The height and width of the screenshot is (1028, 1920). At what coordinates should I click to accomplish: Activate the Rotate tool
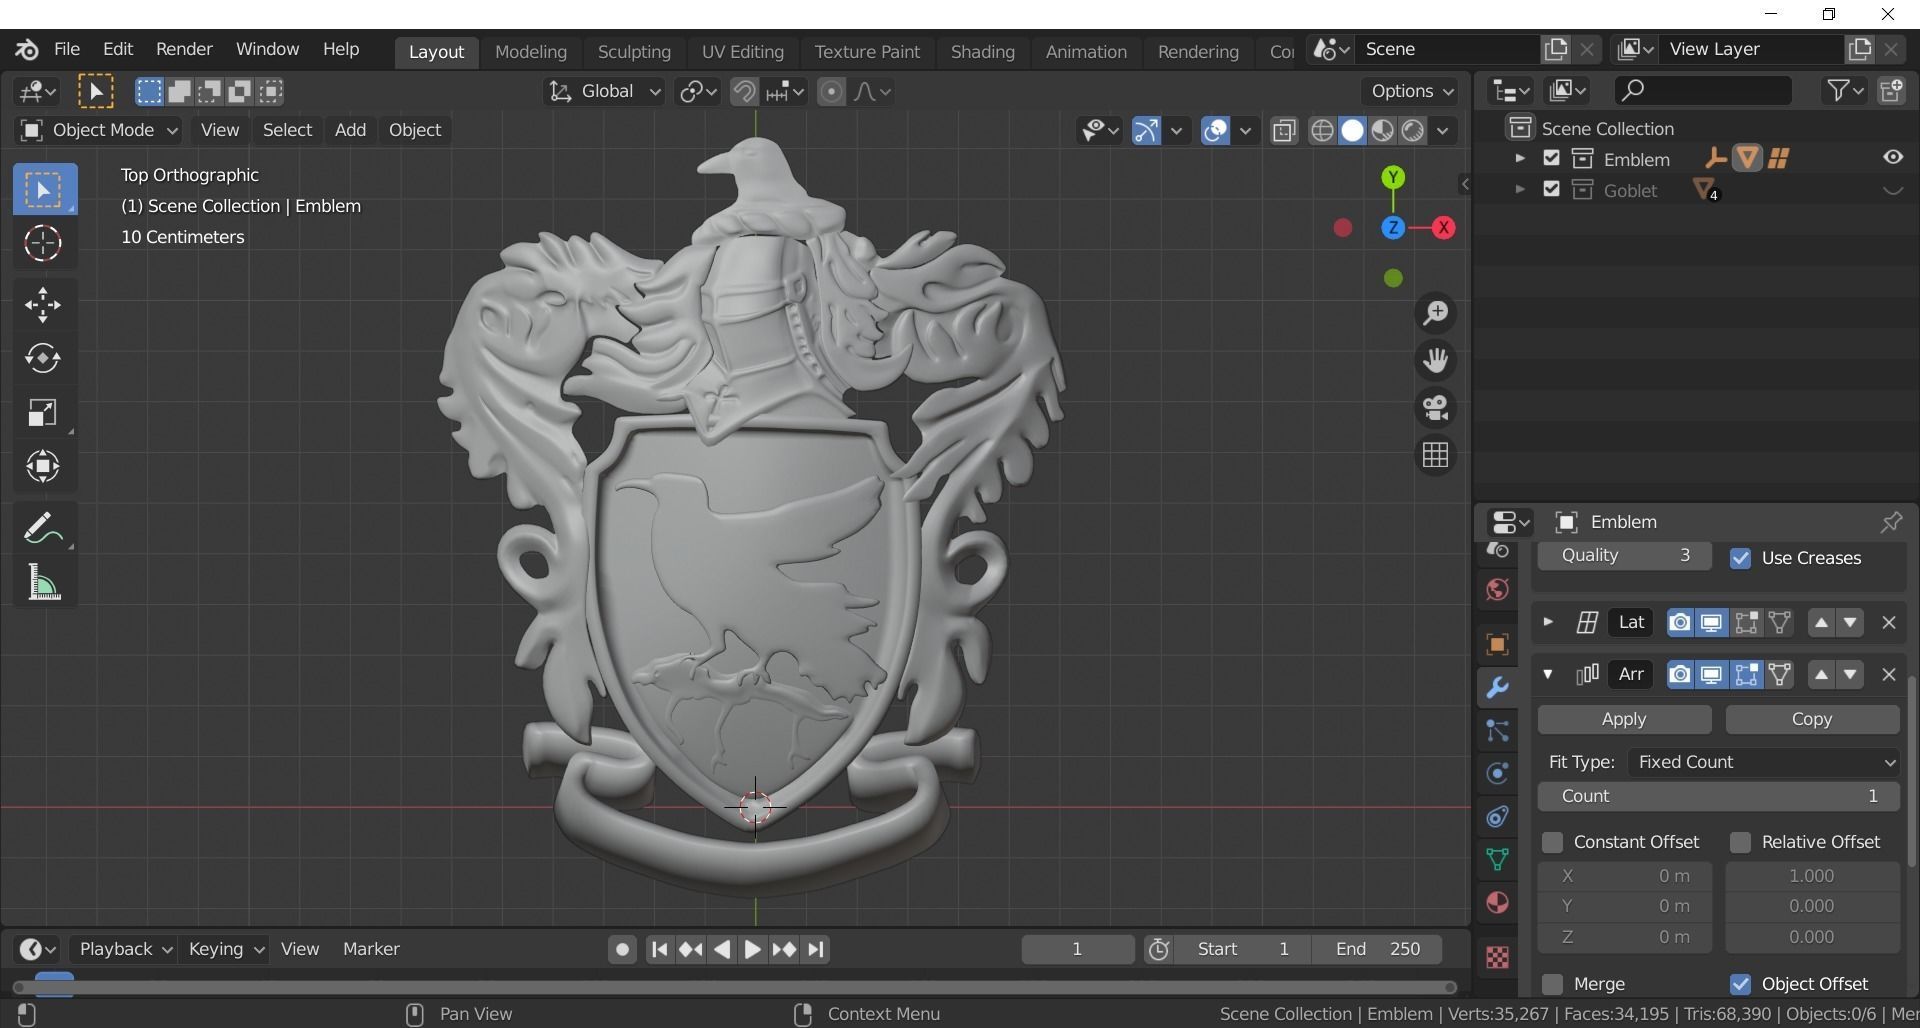(43, 359)
